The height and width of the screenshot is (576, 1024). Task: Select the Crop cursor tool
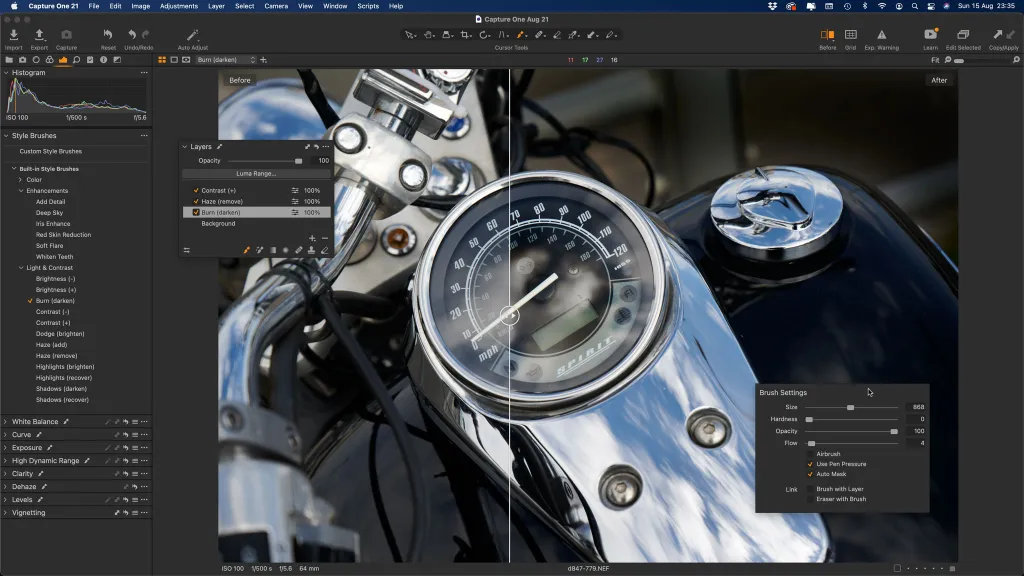(466, 35)
